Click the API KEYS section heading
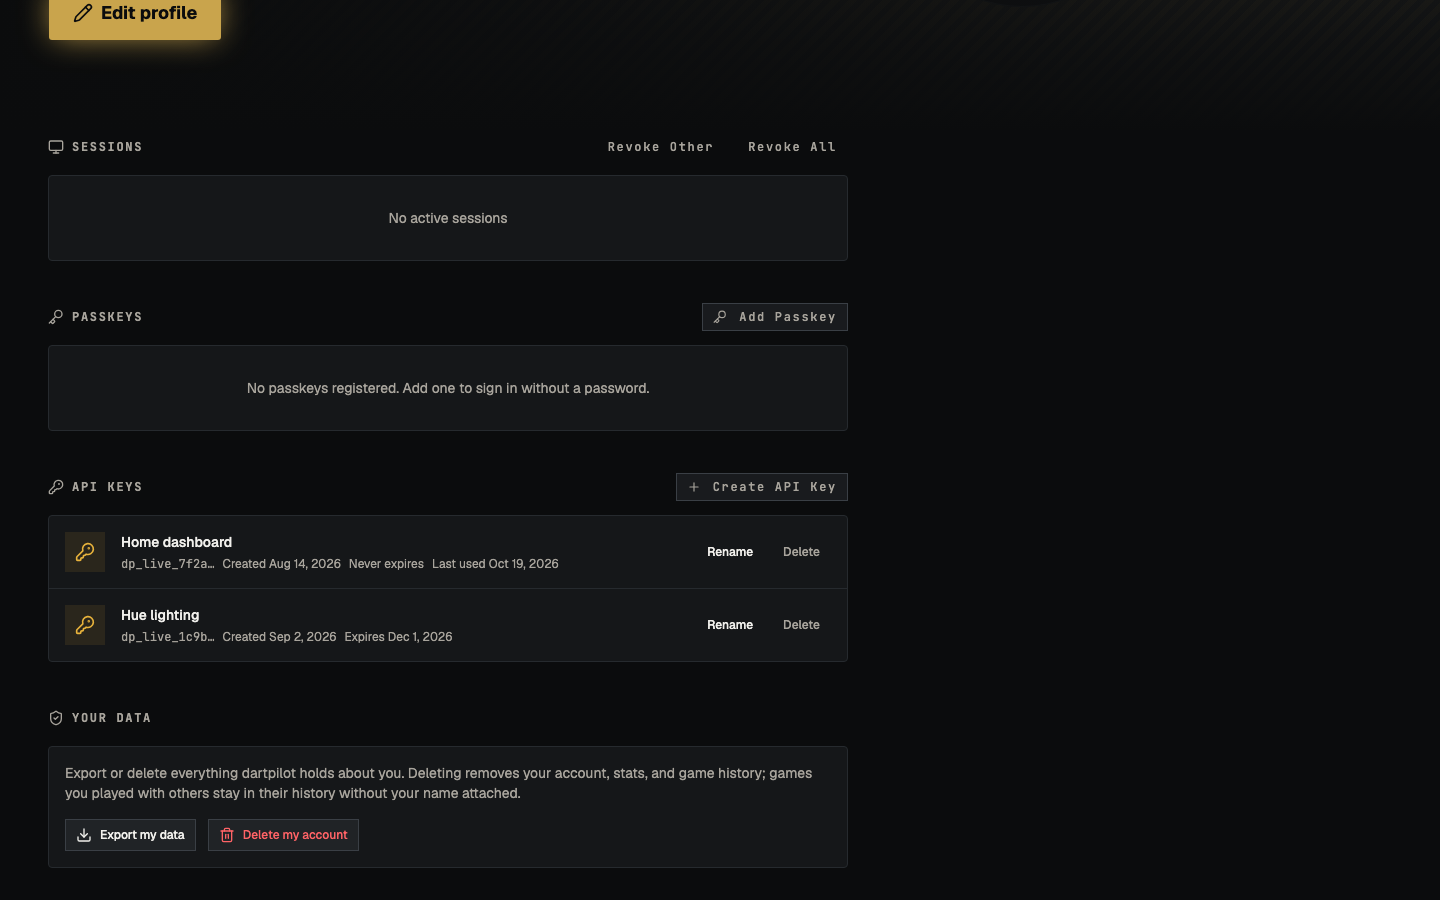 point(107,487)
